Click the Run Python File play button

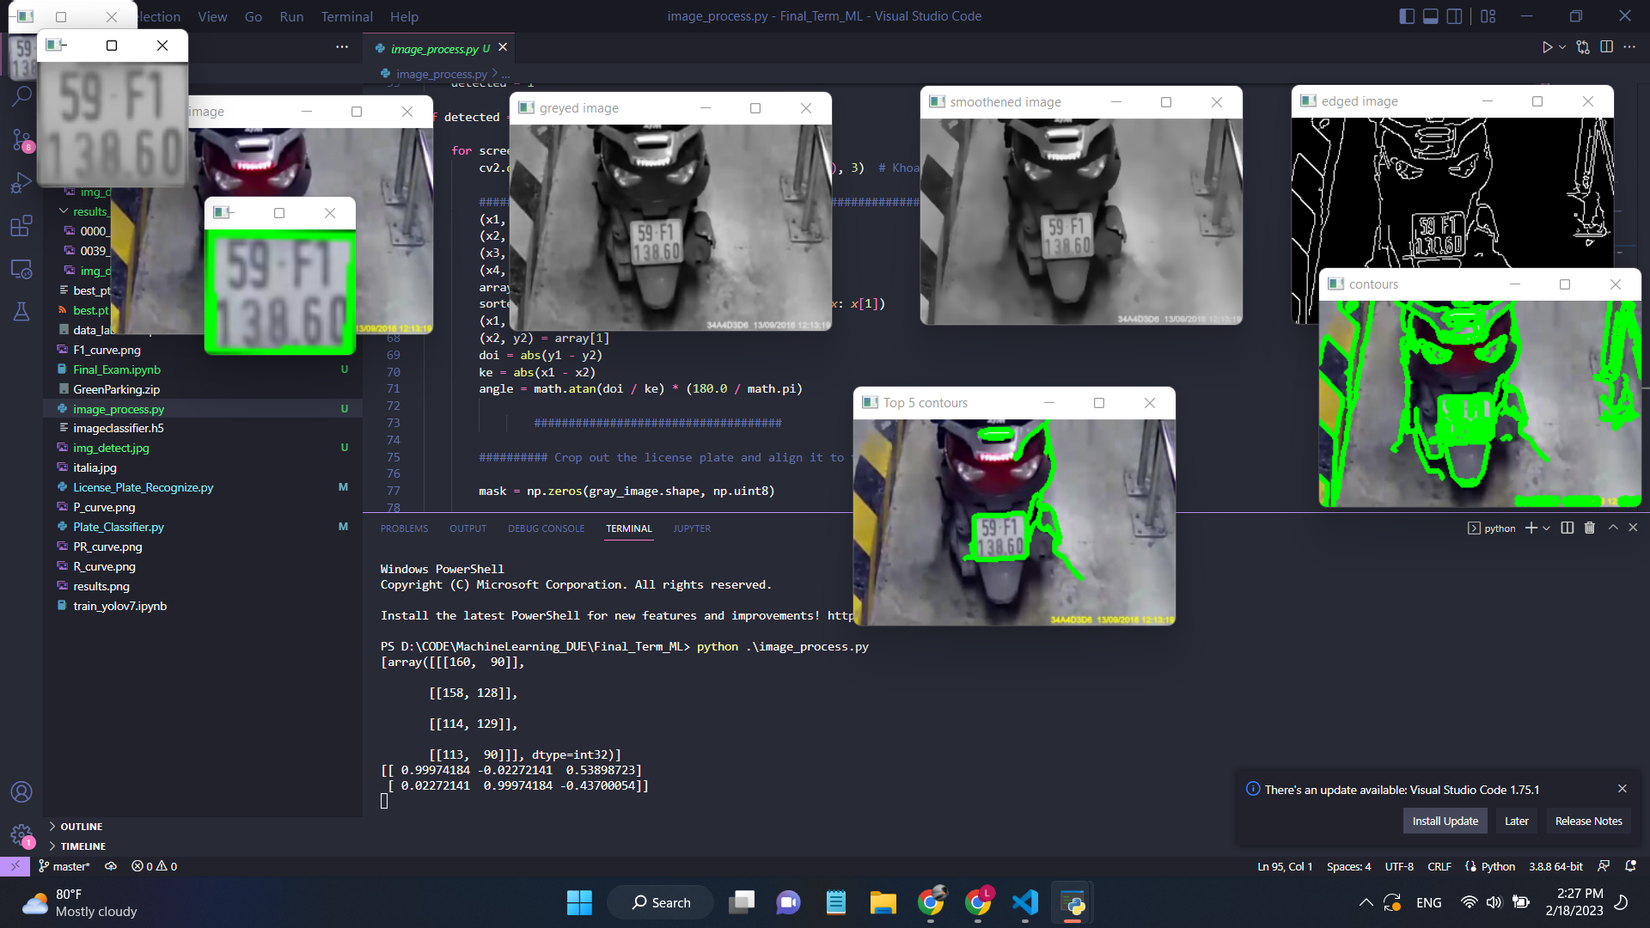click(1546, 47)
